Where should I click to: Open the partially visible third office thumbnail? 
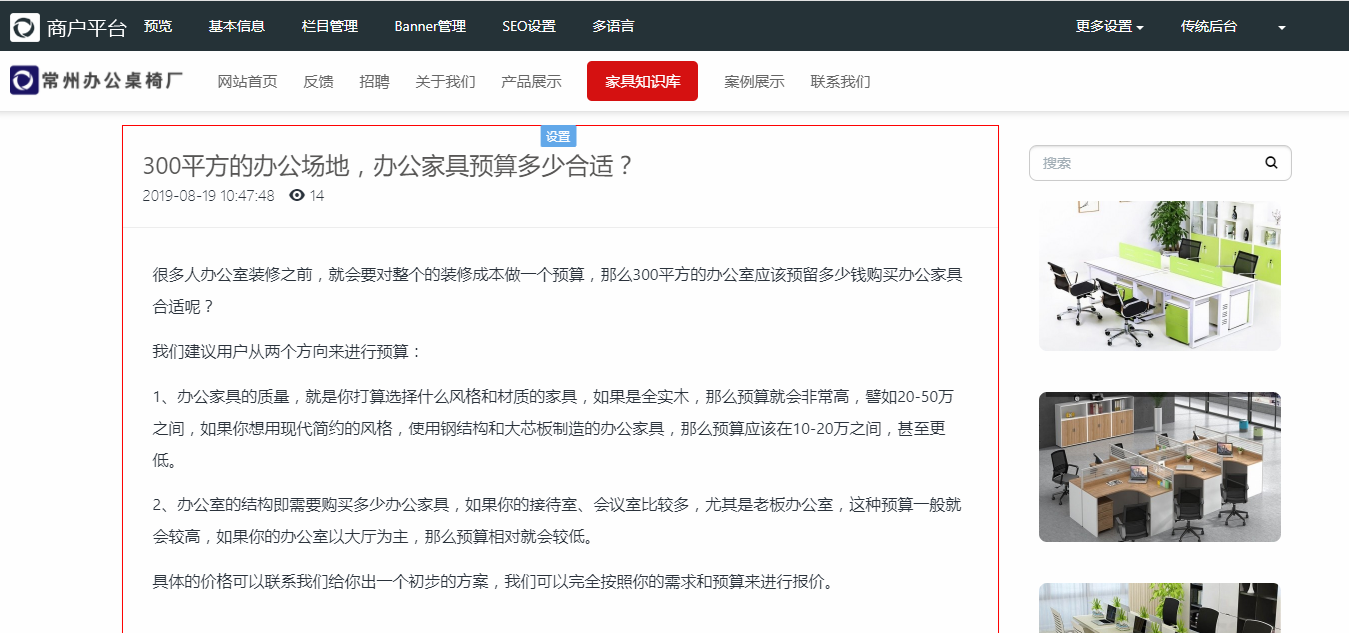[1160, 608]
